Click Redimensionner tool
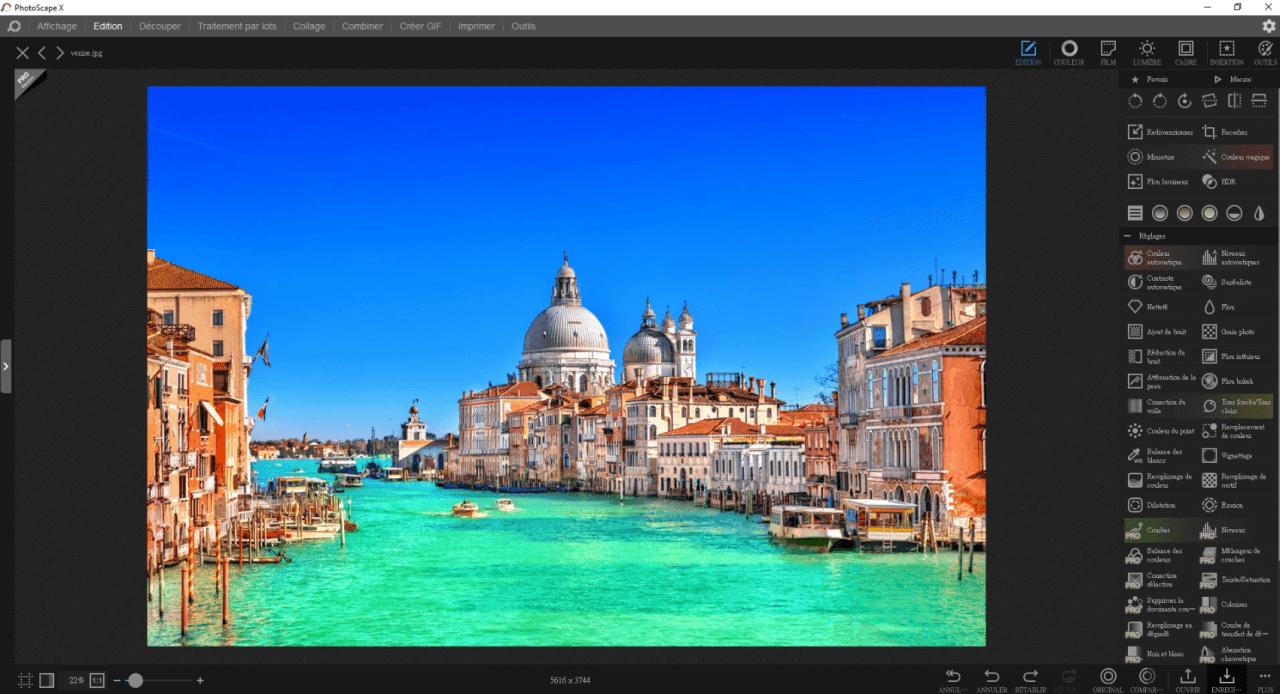Image resolution: width=1280 pixels, height=694 pixels. point(1160,132)
